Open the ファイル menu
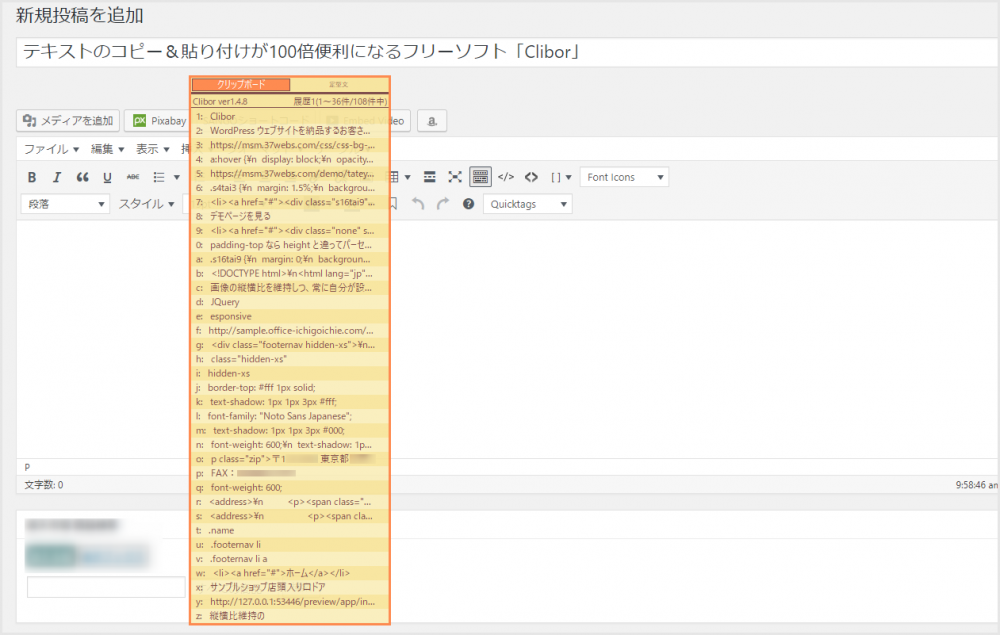This screenshot has width=1000, height=635. (51, 149)
